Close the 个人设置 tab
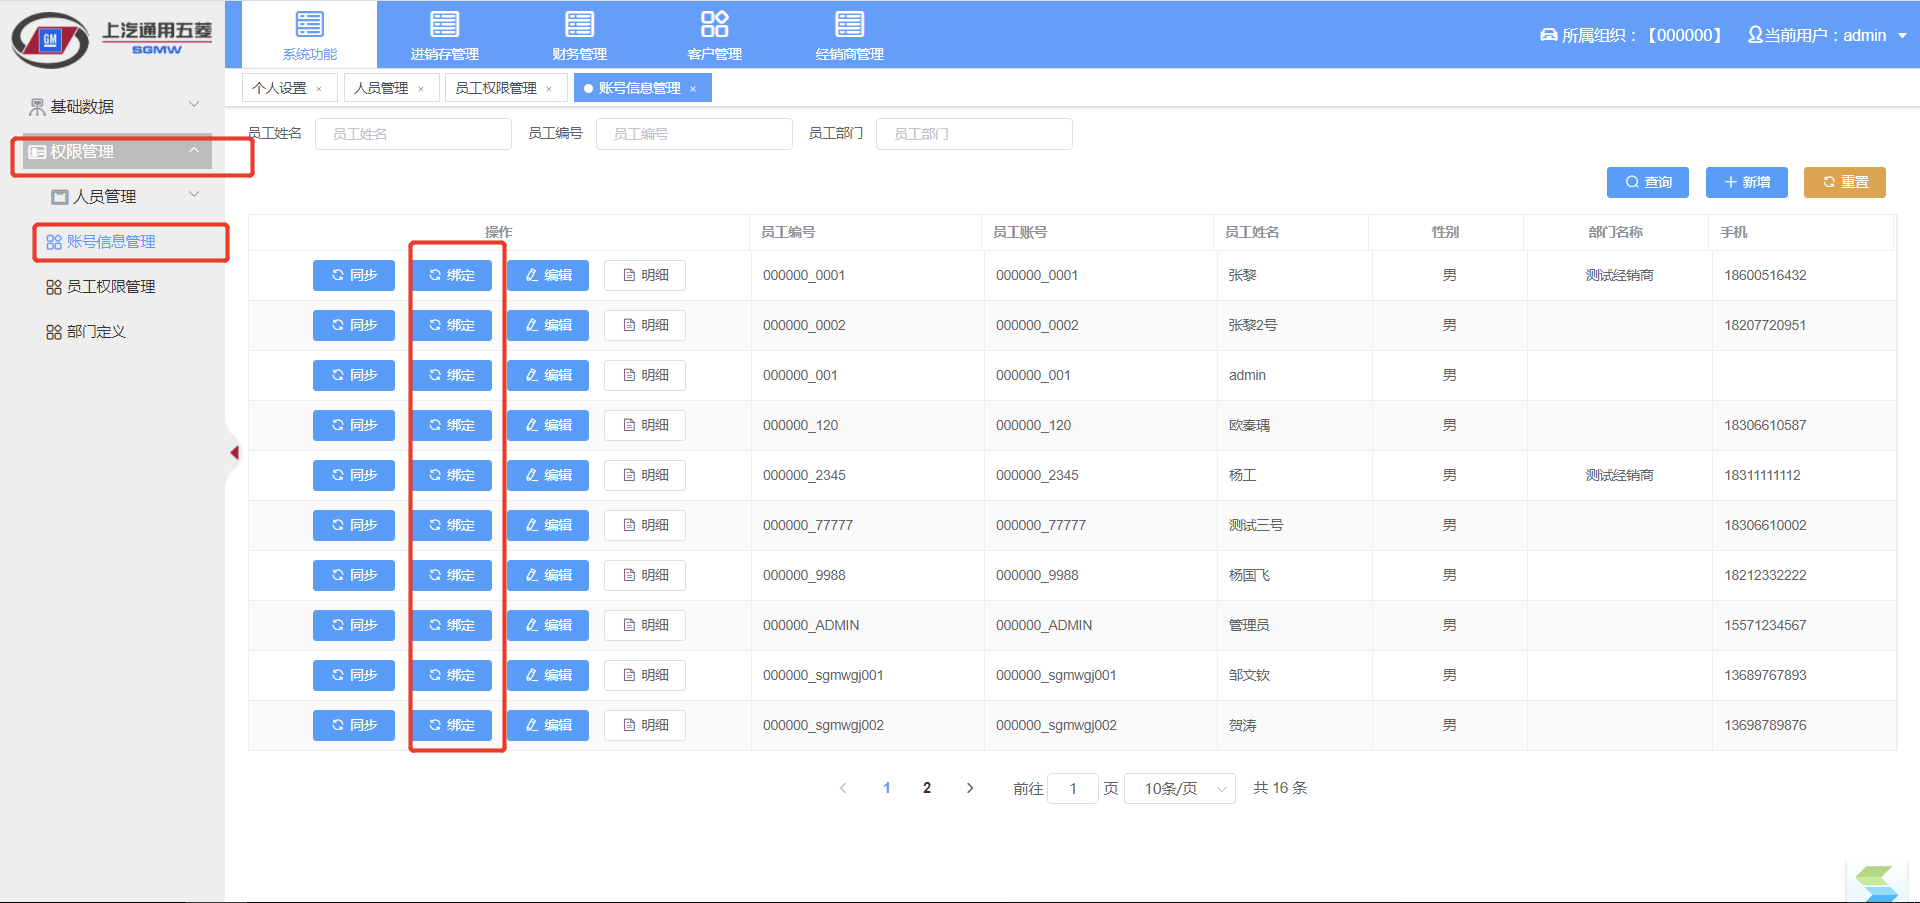This screenshot has width=1920, height=903. click(319, 89)
